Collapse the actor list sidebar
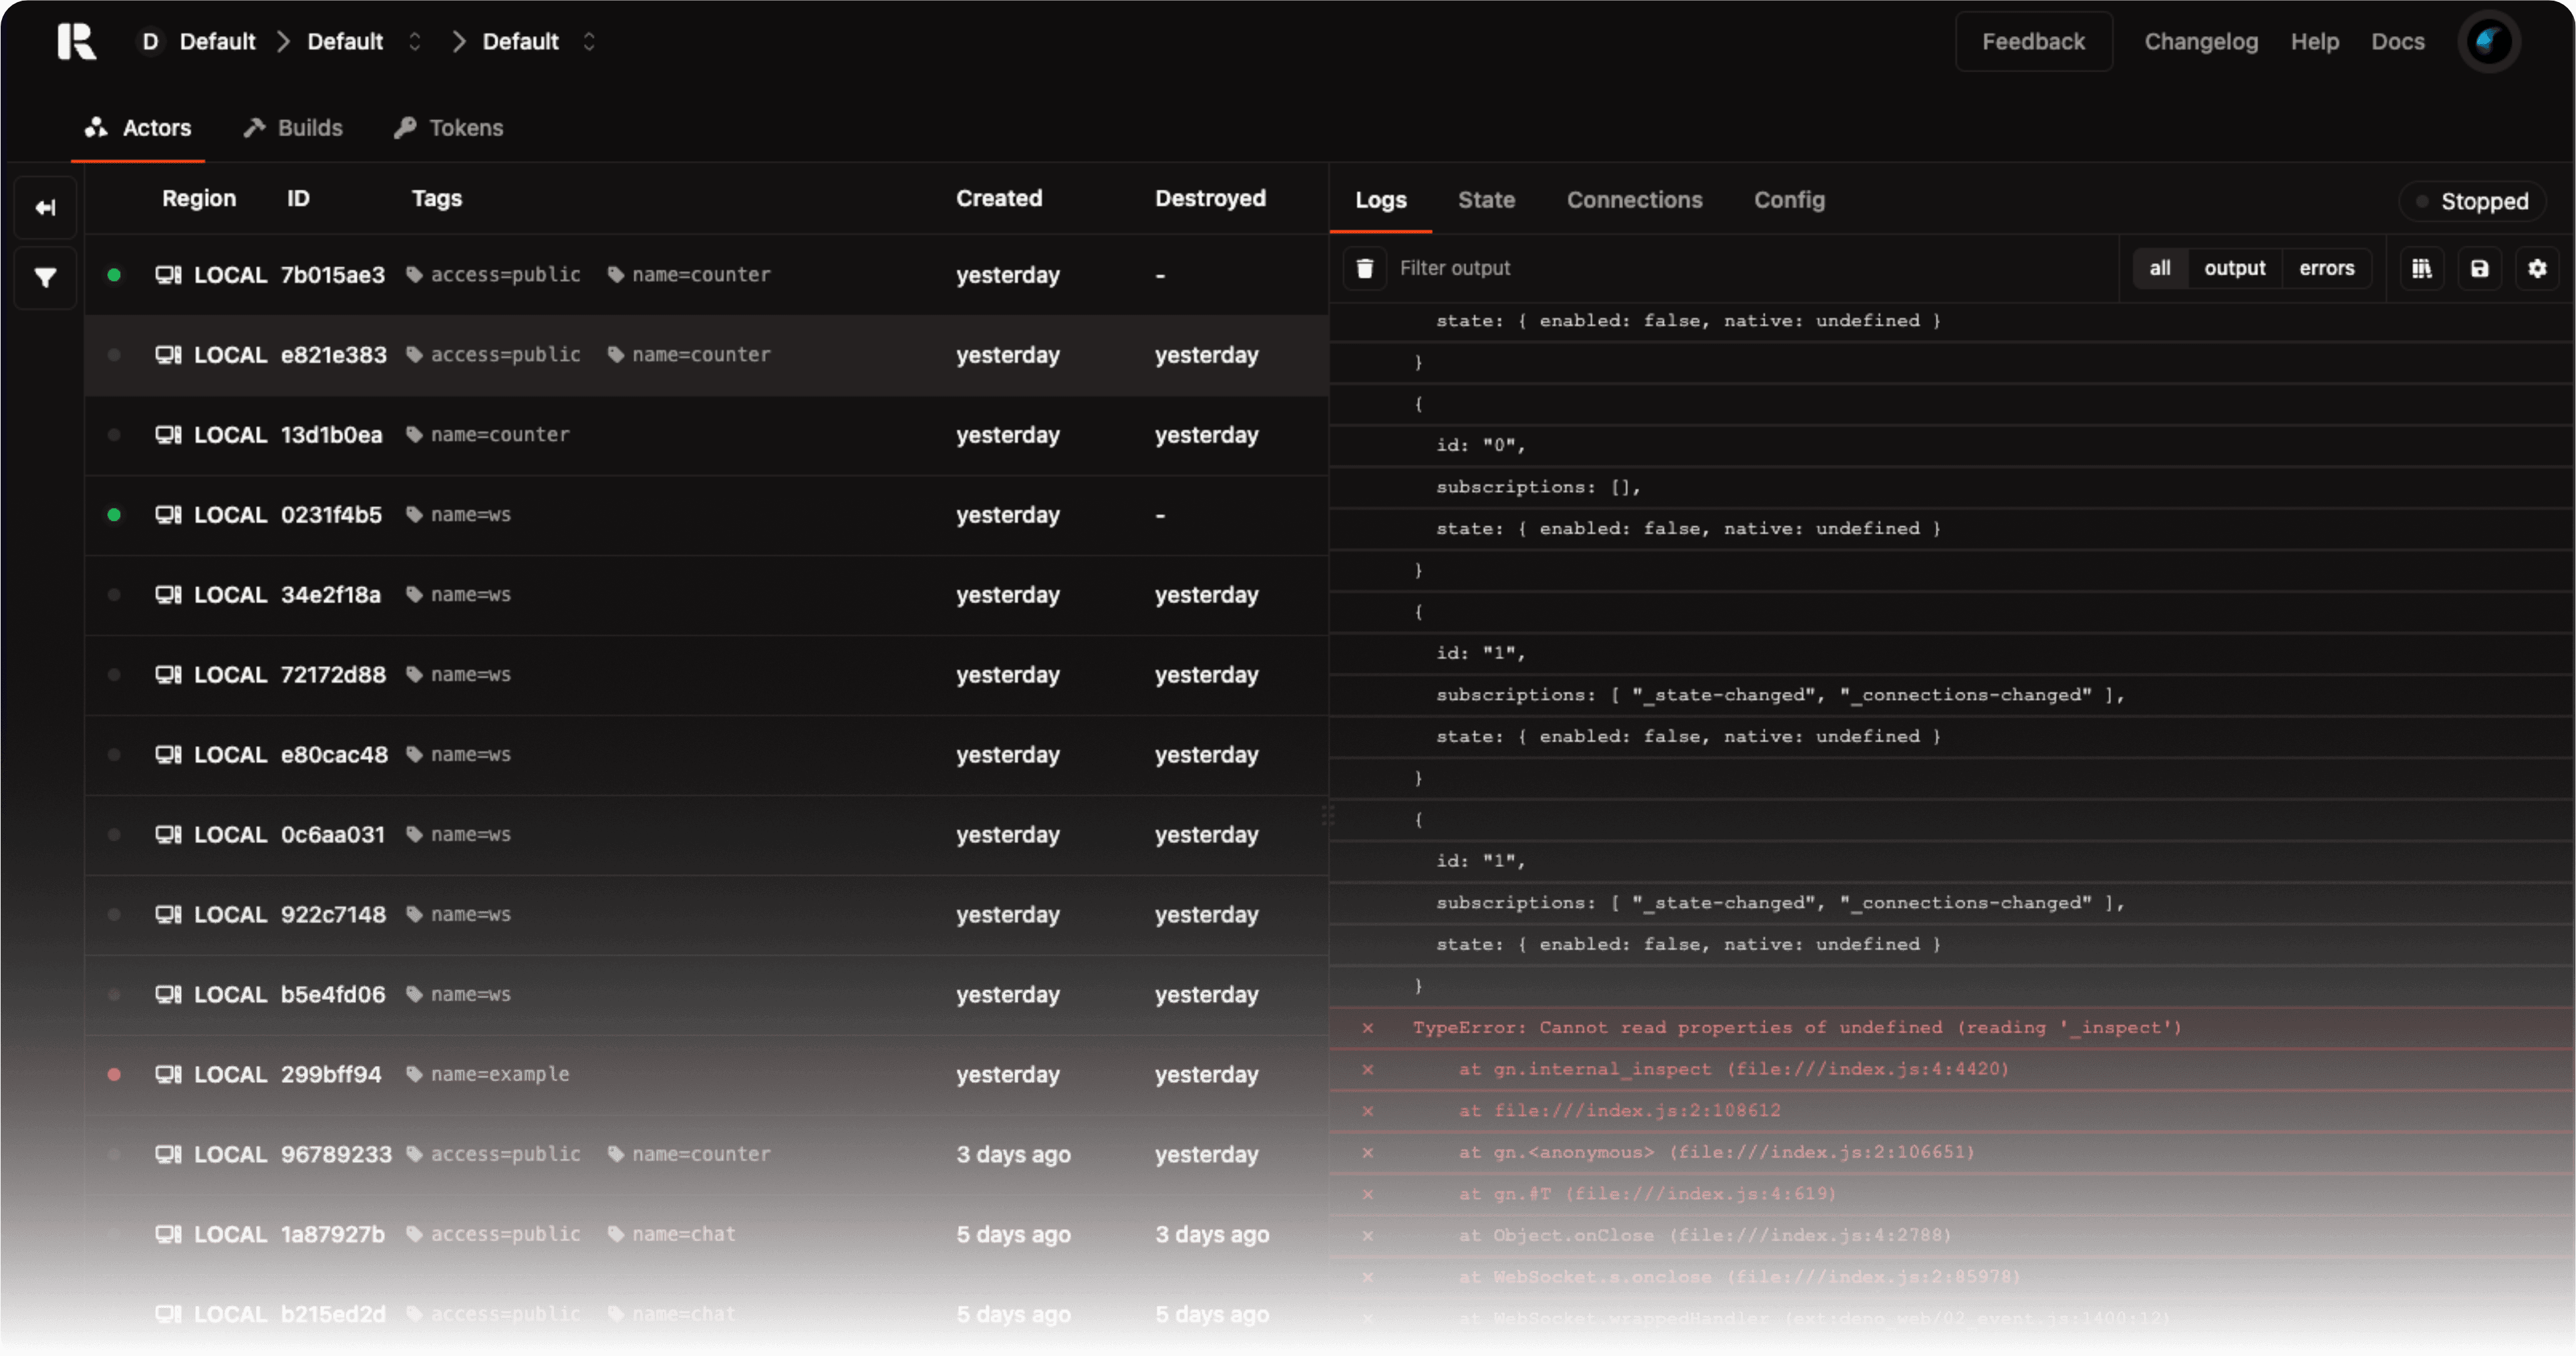 point(44,207)
